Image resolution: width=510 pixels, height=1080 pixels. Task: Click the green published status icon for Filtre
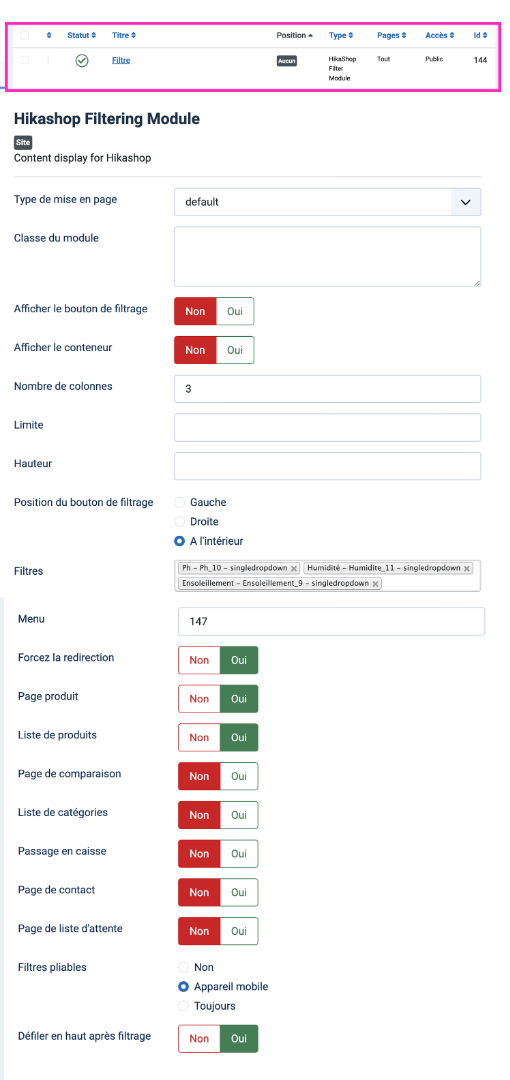[81, 61]
